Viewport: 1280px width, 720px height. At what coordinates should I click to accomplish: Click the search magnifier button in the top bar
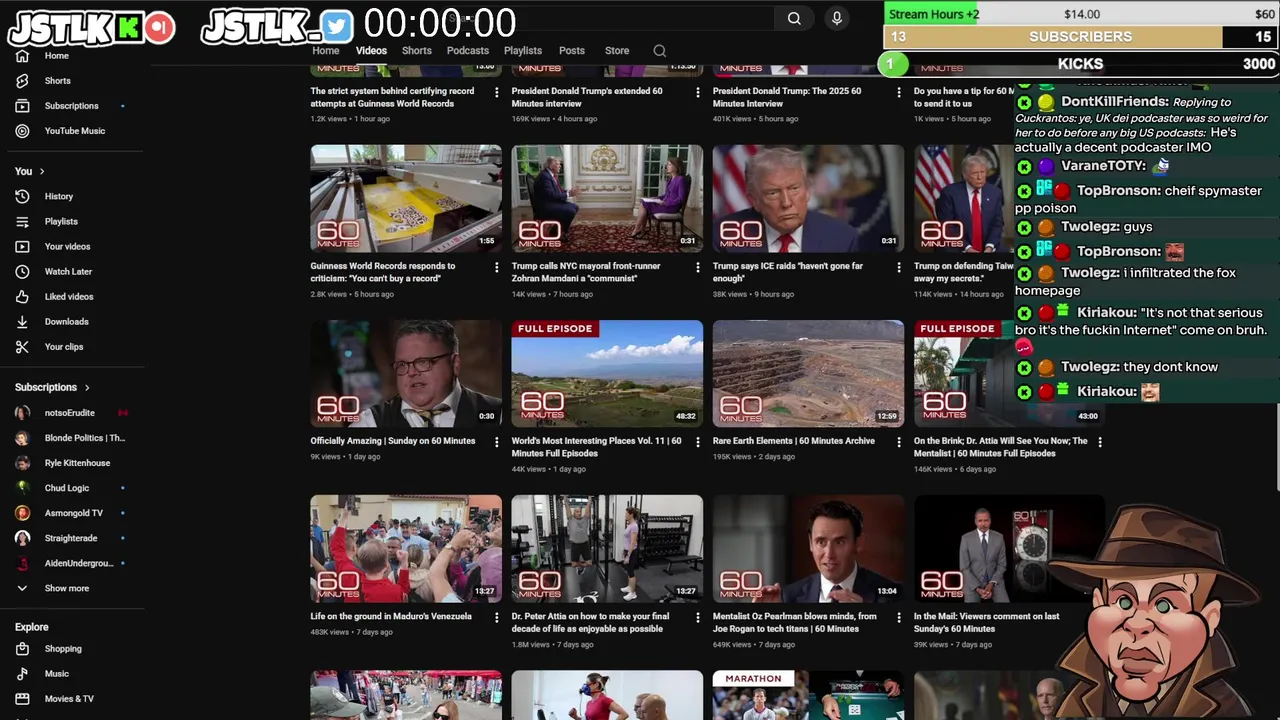point(794,18)
